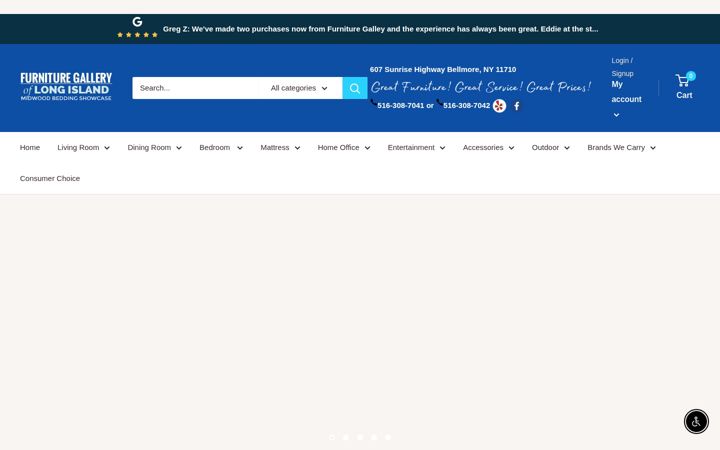Expand the Home Office menu
This screenshot has width=720, height=450.
(344, 147)
